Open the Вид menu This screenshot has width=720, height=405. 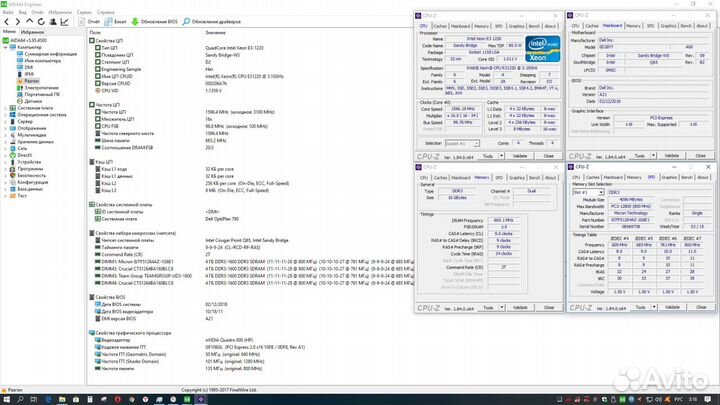pos(22,12)
